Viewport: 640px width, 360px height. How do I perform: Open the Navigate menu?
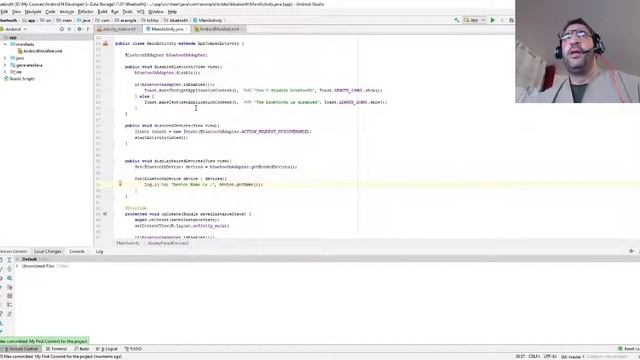point(33,12)
